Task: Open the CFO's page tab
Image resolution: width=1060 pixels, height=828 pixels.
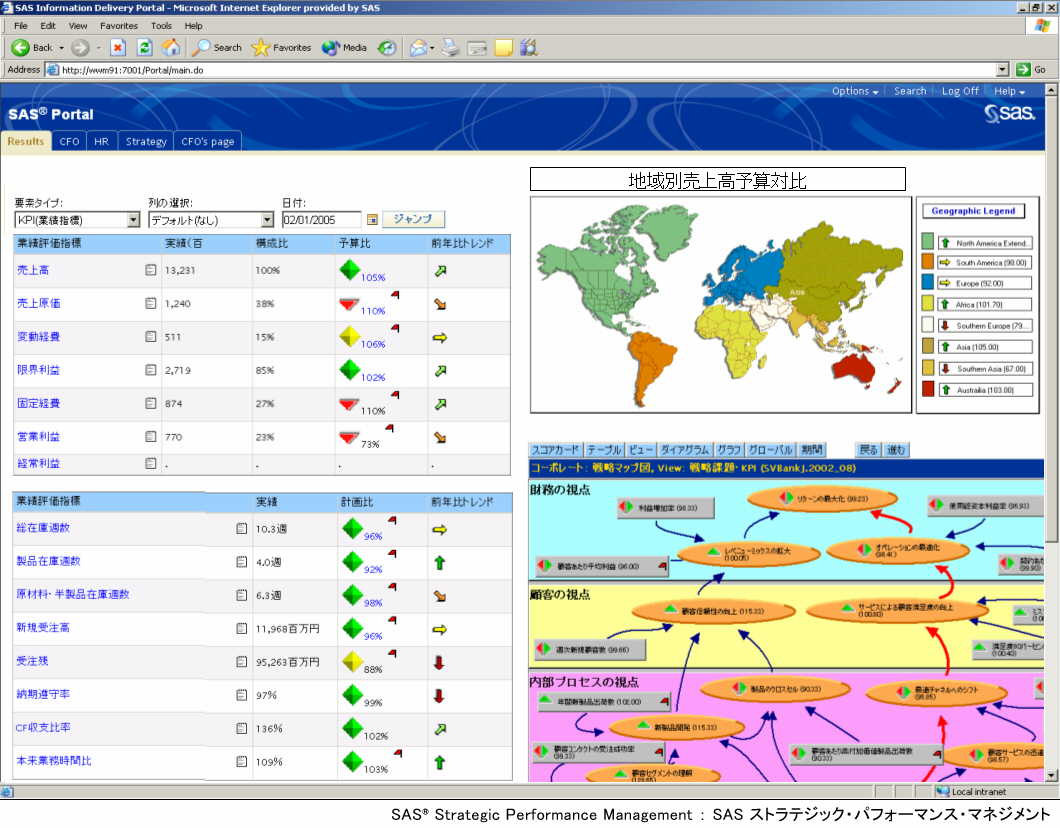Action: coord(208,141)
